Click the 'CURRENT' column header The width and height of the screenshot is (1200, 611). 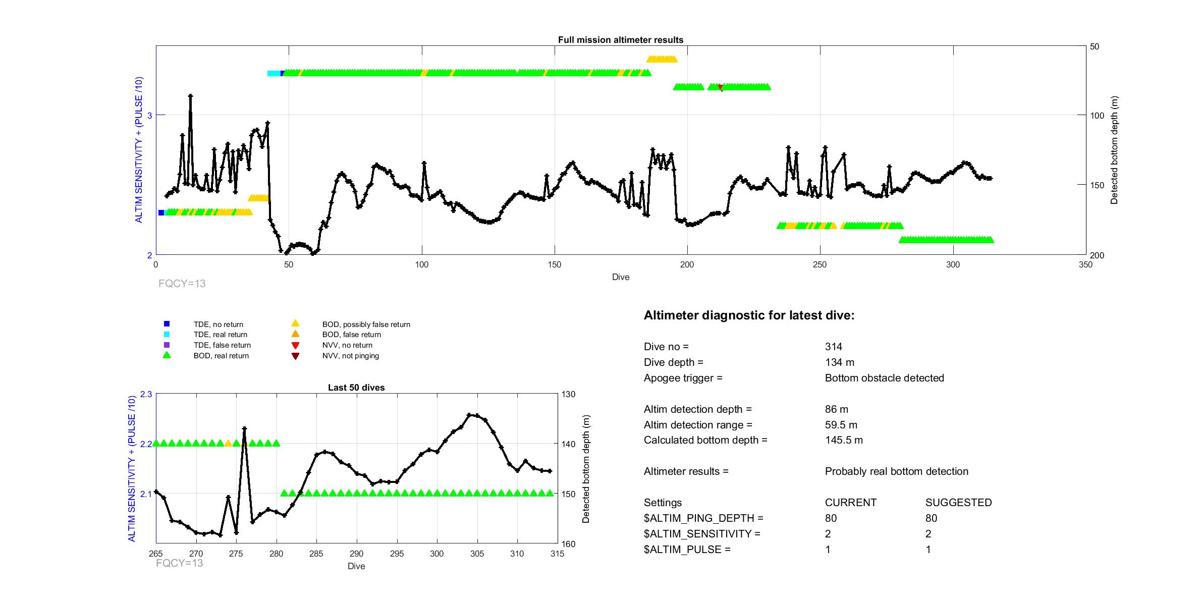pos(851,503)
